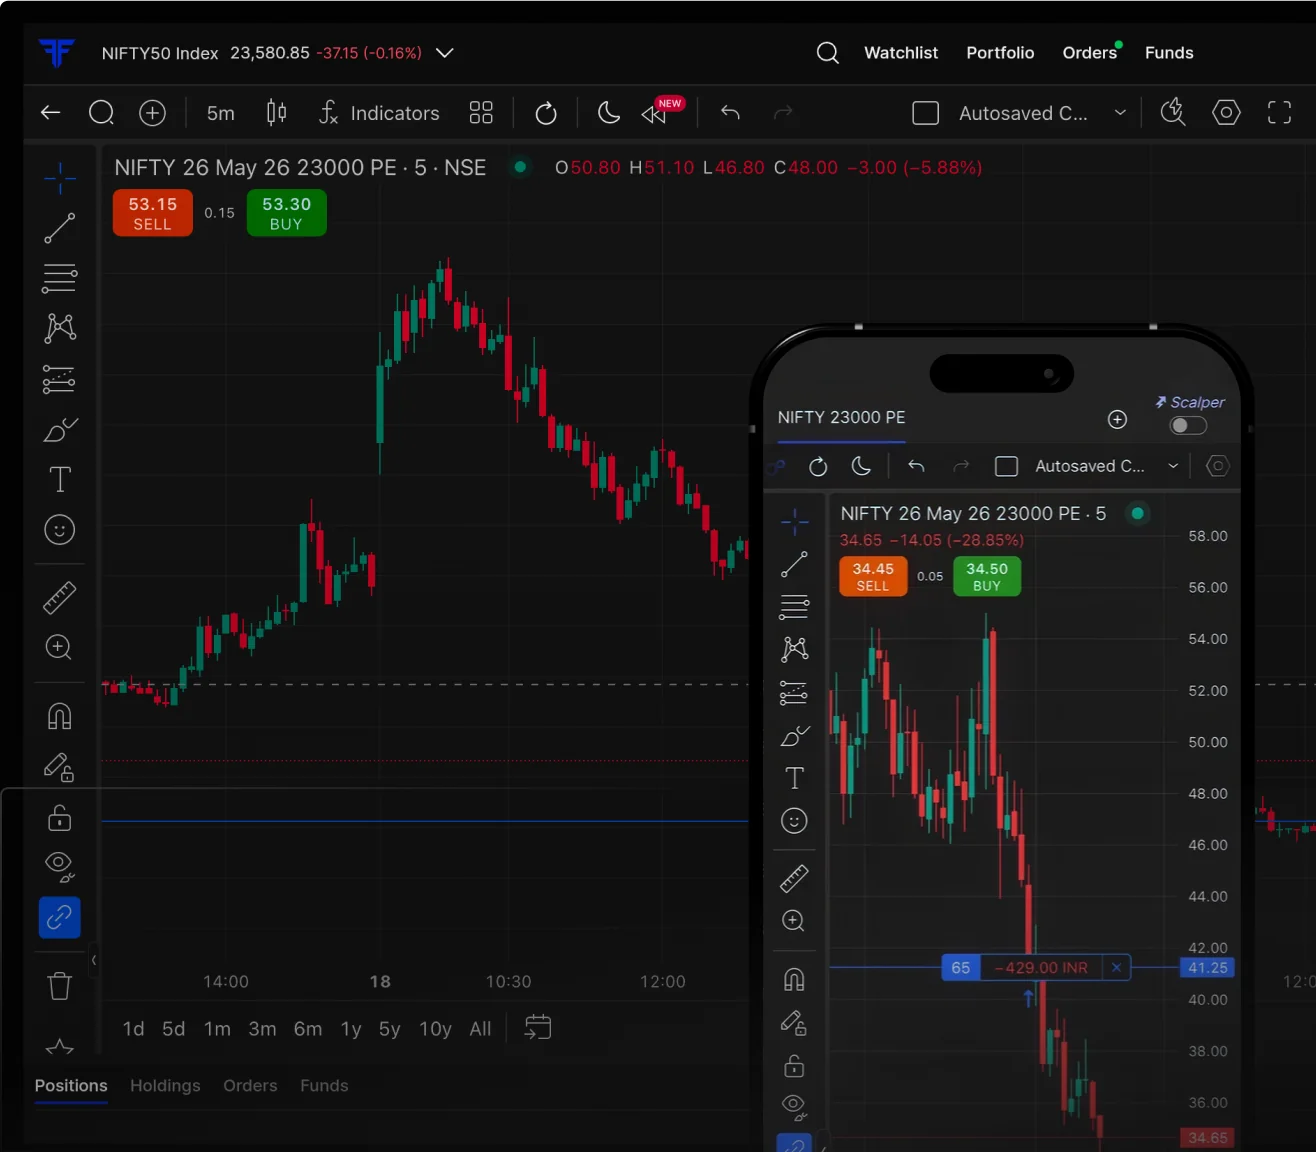The height and width of the screenshot is (1152, 1316).
Task: Open the go-to-date calendar icon
Action: point(538,1027)
